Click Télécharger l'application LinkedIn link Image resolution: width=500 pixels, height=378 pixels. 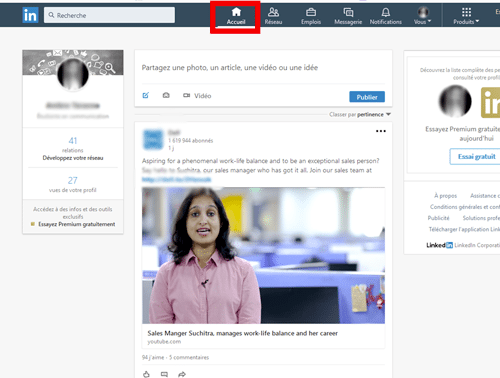464,229
